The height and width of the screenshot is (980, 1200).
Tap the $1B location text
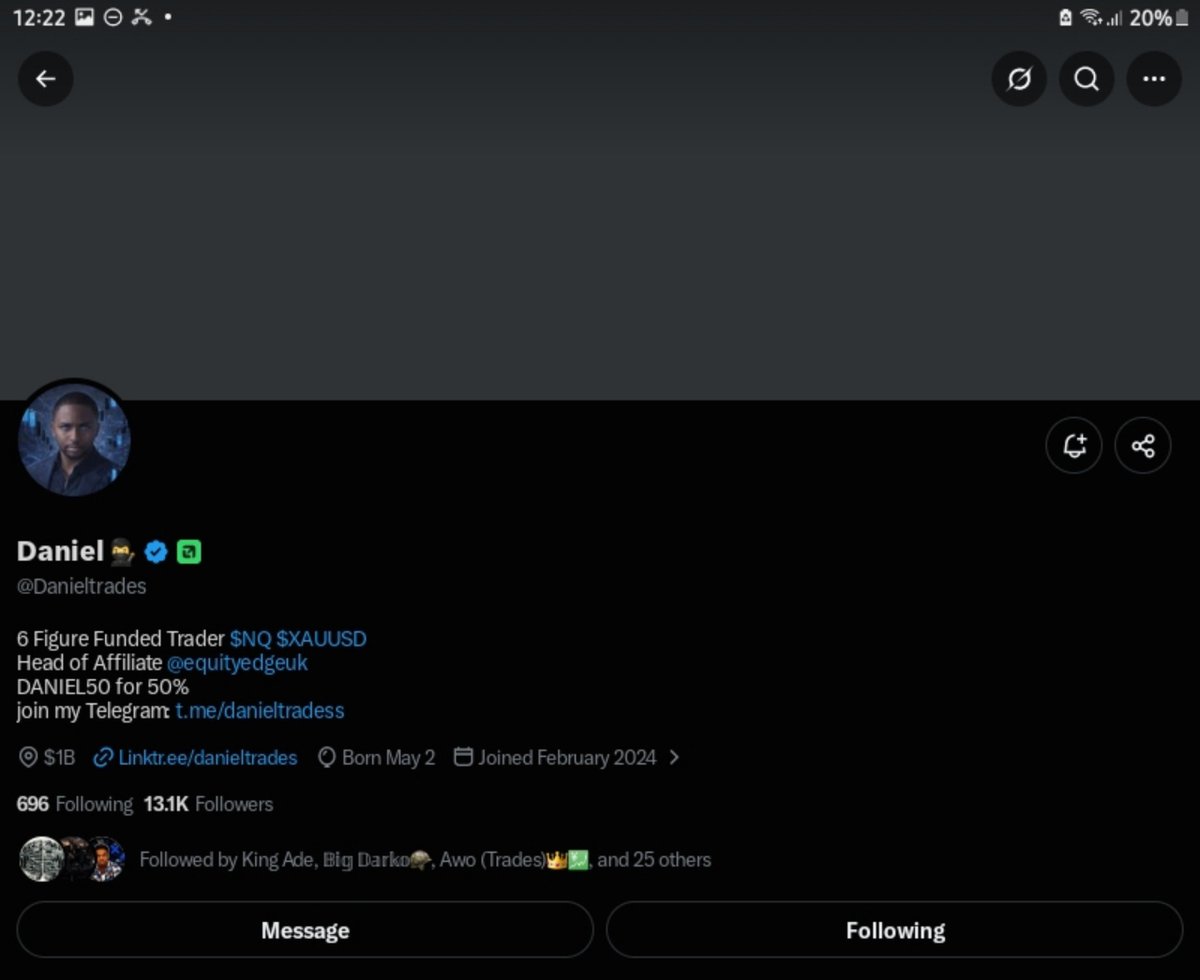tap(59, 757)
